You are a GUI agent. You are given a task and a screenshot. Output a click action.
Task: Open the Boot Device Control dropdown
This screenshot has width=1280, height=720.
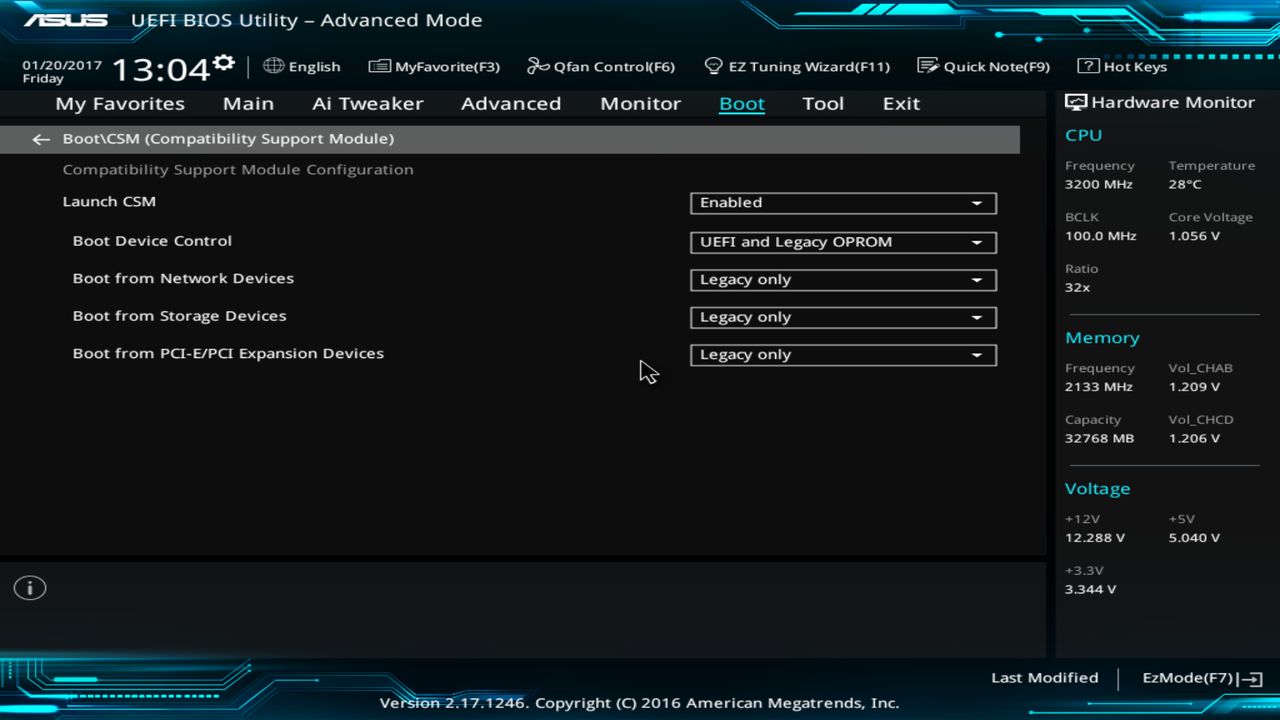click(x=842, y=242)
